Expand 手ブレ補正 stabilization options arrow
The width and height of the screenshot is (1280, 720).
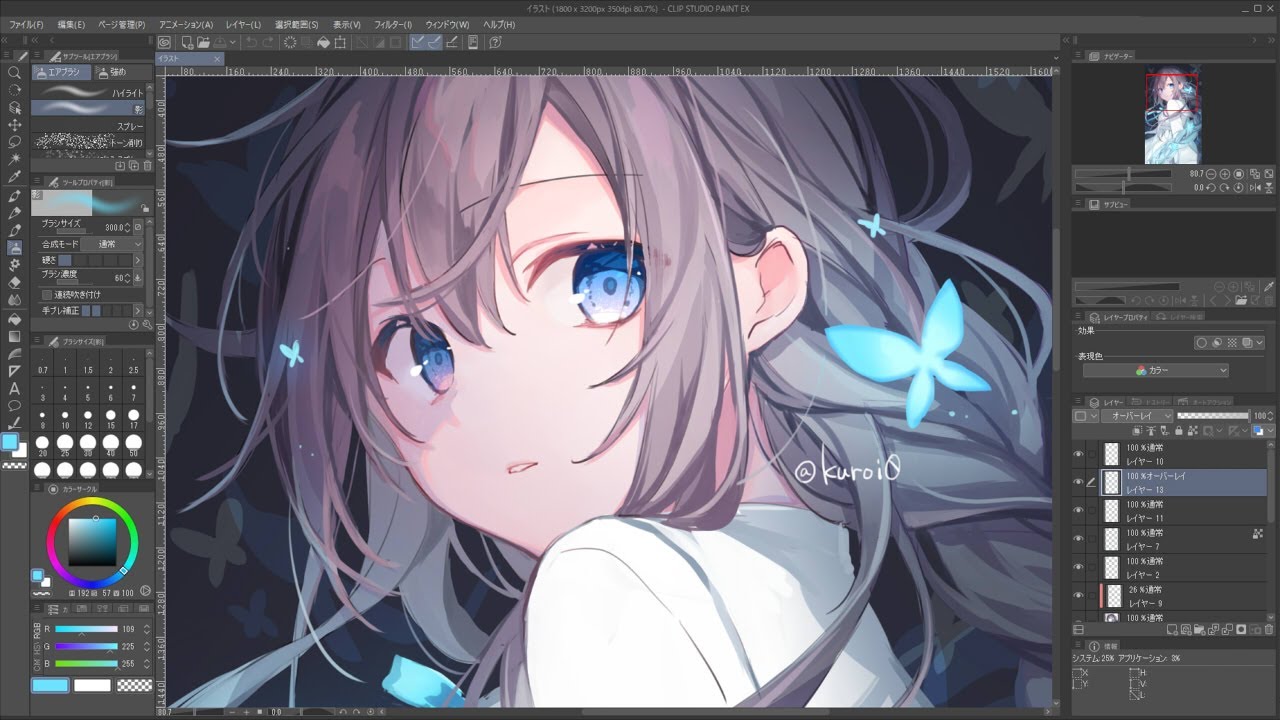pos(137,311)
